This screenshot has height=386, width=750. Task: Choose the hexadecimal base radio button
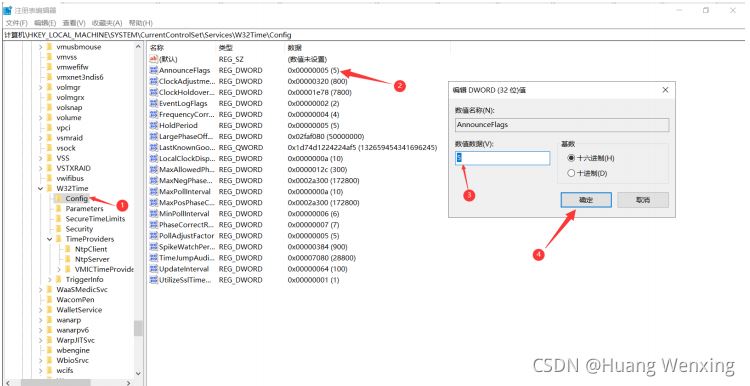click(x=571, y=158)
